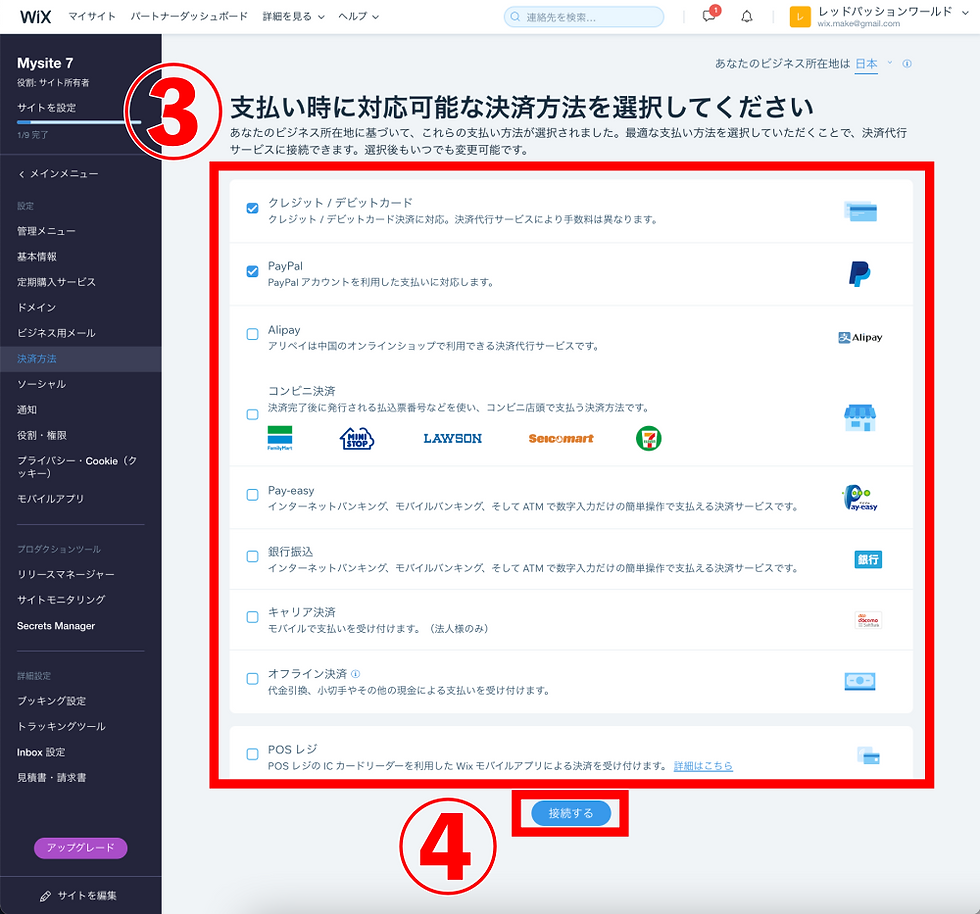Viewport: 980px width, 914px height.
Task: Open リリースマネージャー in sidebar
Action: click(66, 575)
